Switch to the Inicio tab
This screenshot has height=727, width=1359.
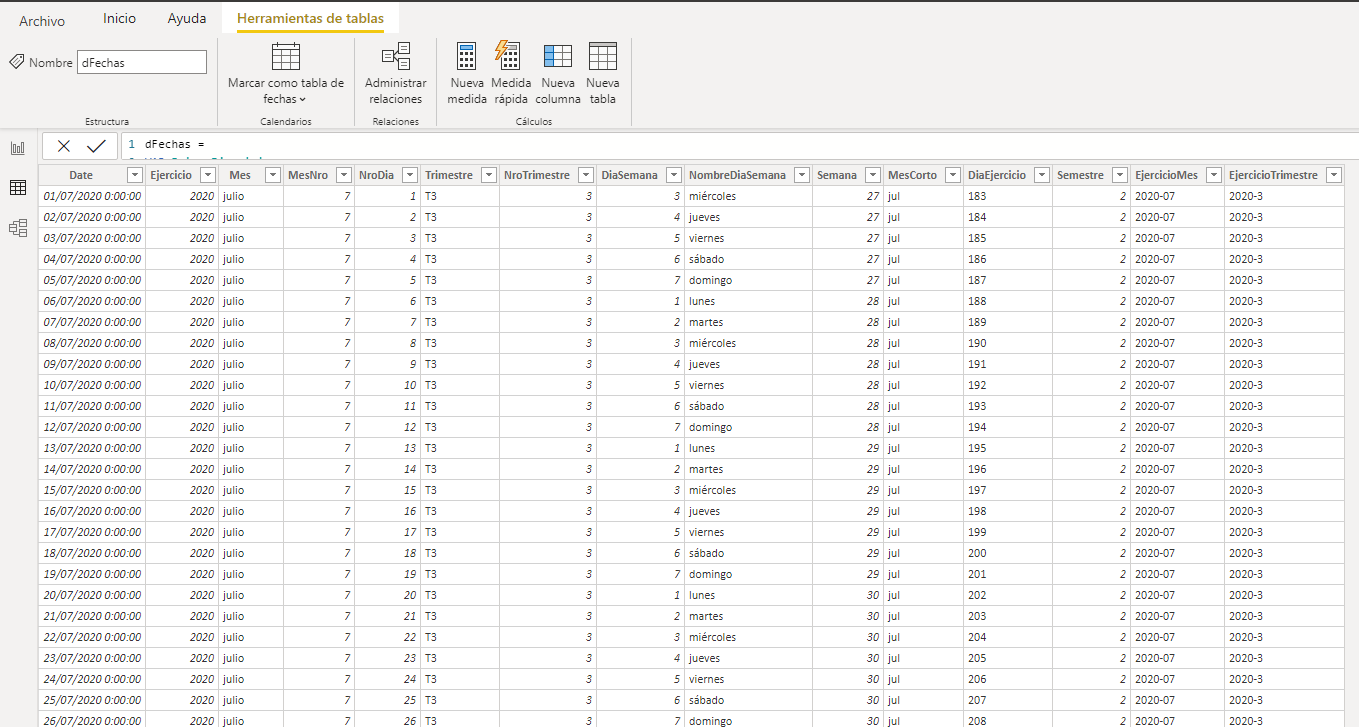[x=119, y=18]
